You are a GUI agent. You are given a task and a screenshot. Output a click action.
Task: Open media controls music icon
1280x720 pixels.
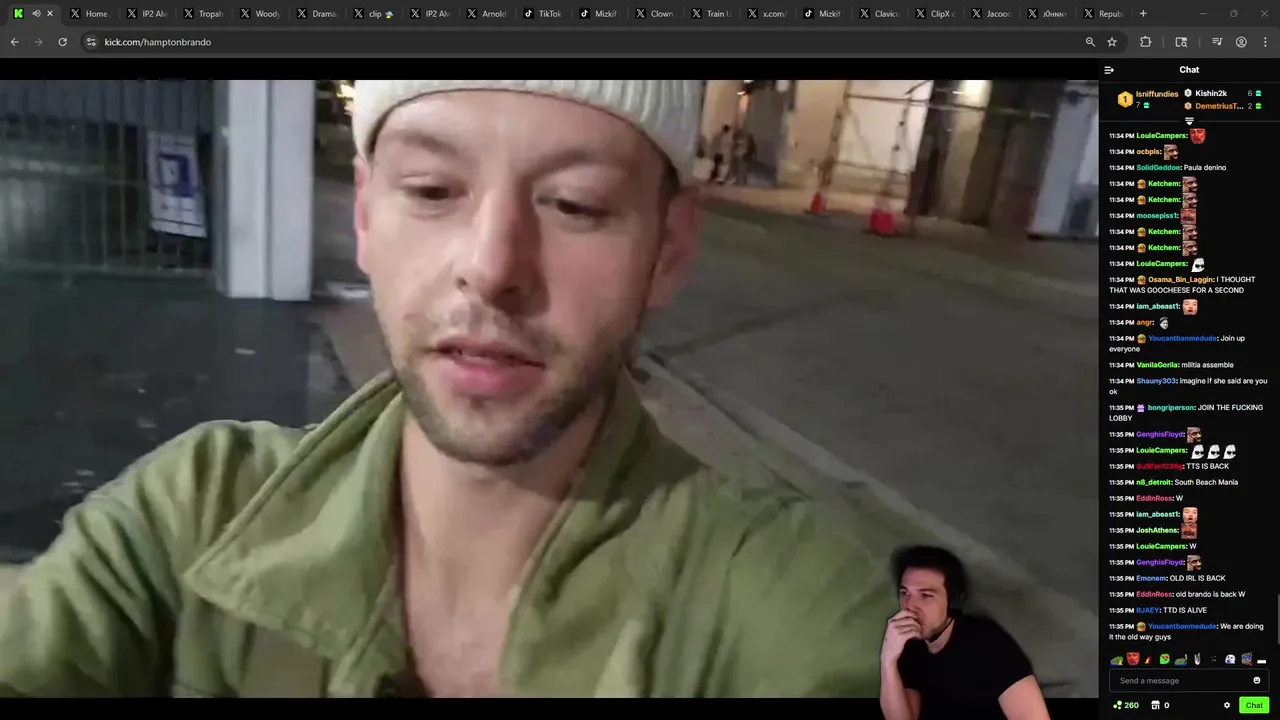coord(1217,42)
